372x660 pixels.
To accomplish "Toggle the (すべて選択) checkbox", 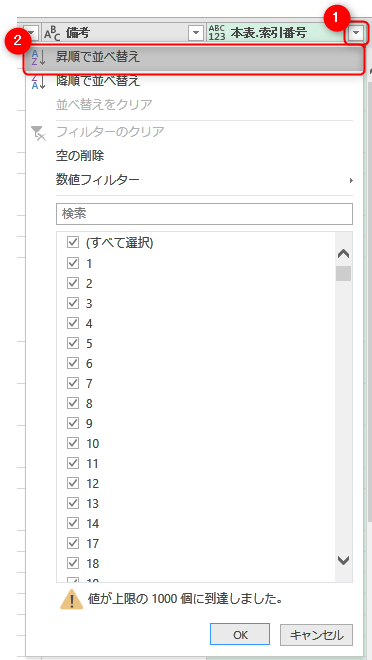I will pos(73,242).
